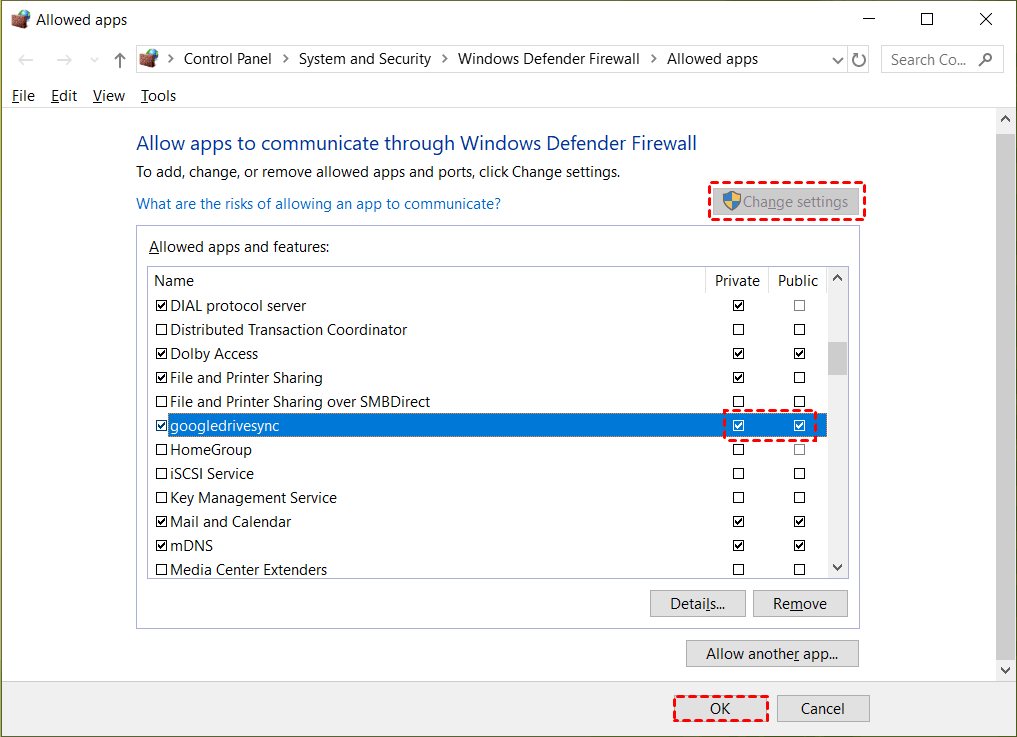Expand the address bar history dropdown
The width and height of the screenshot is (1017, 737).
[x=838, y=60]
